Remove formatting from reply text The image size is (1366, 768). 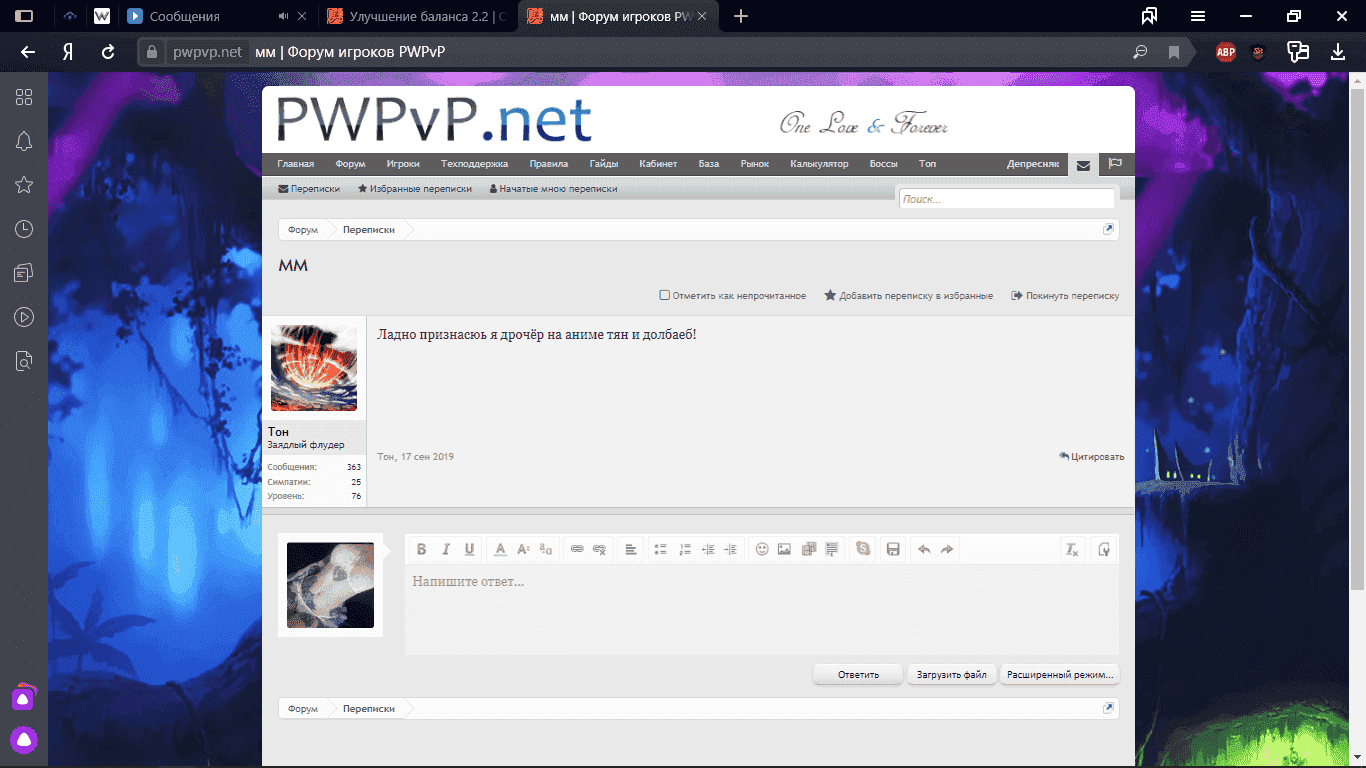click(1072, 549)
